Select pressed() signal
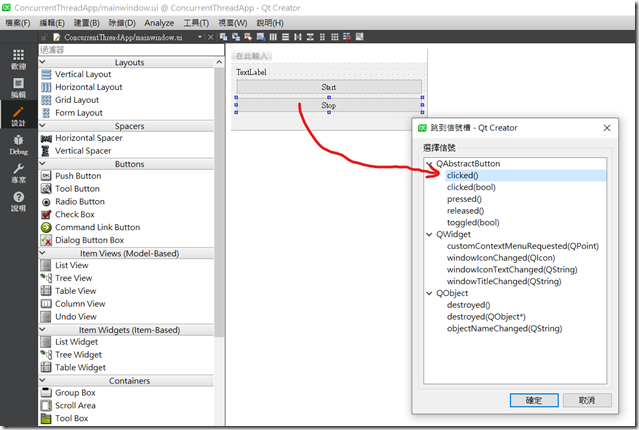 464,199
